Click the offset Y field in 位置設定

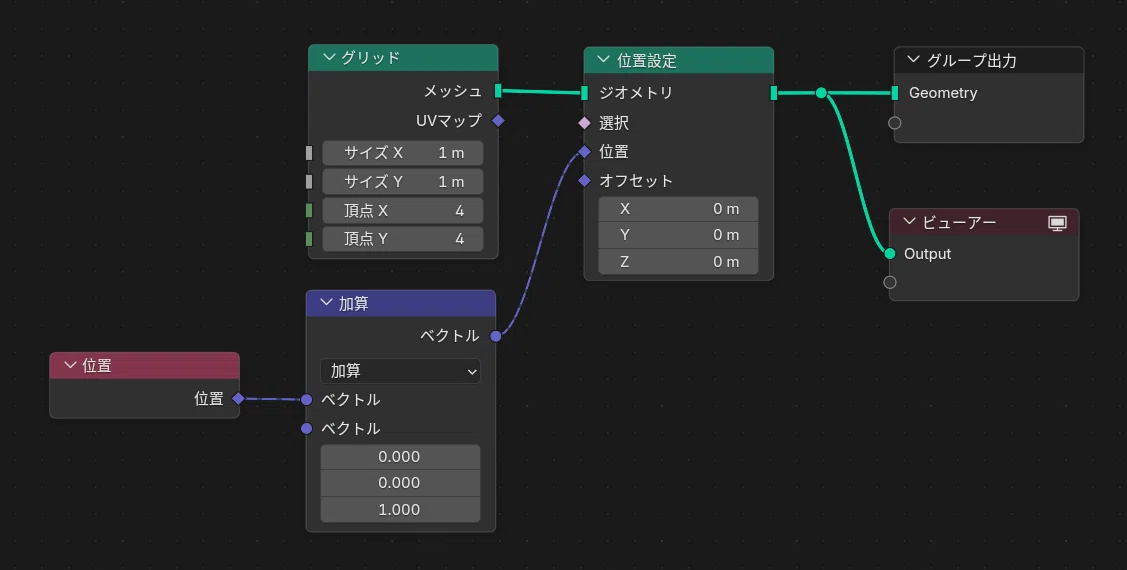pos(678,235)
